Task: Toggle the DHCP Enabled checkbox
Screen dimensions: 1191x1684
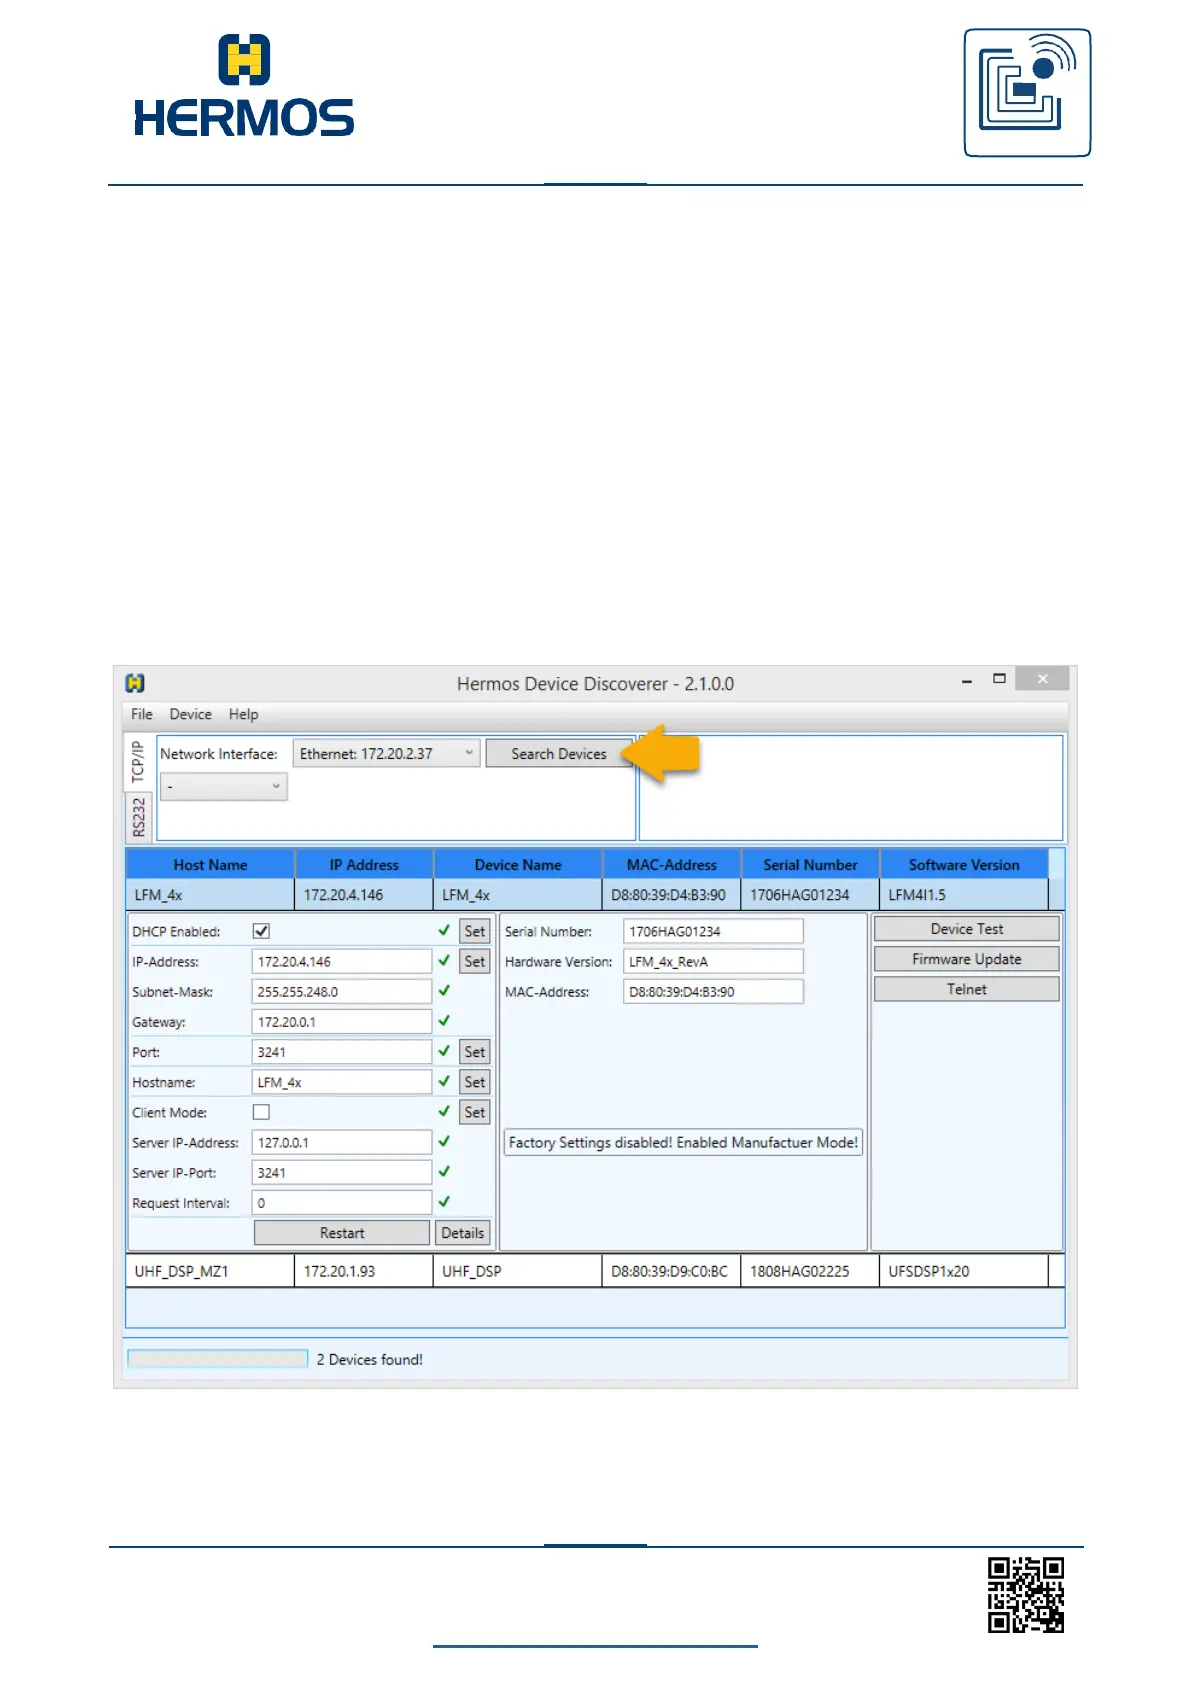Action: pos(261,931)
